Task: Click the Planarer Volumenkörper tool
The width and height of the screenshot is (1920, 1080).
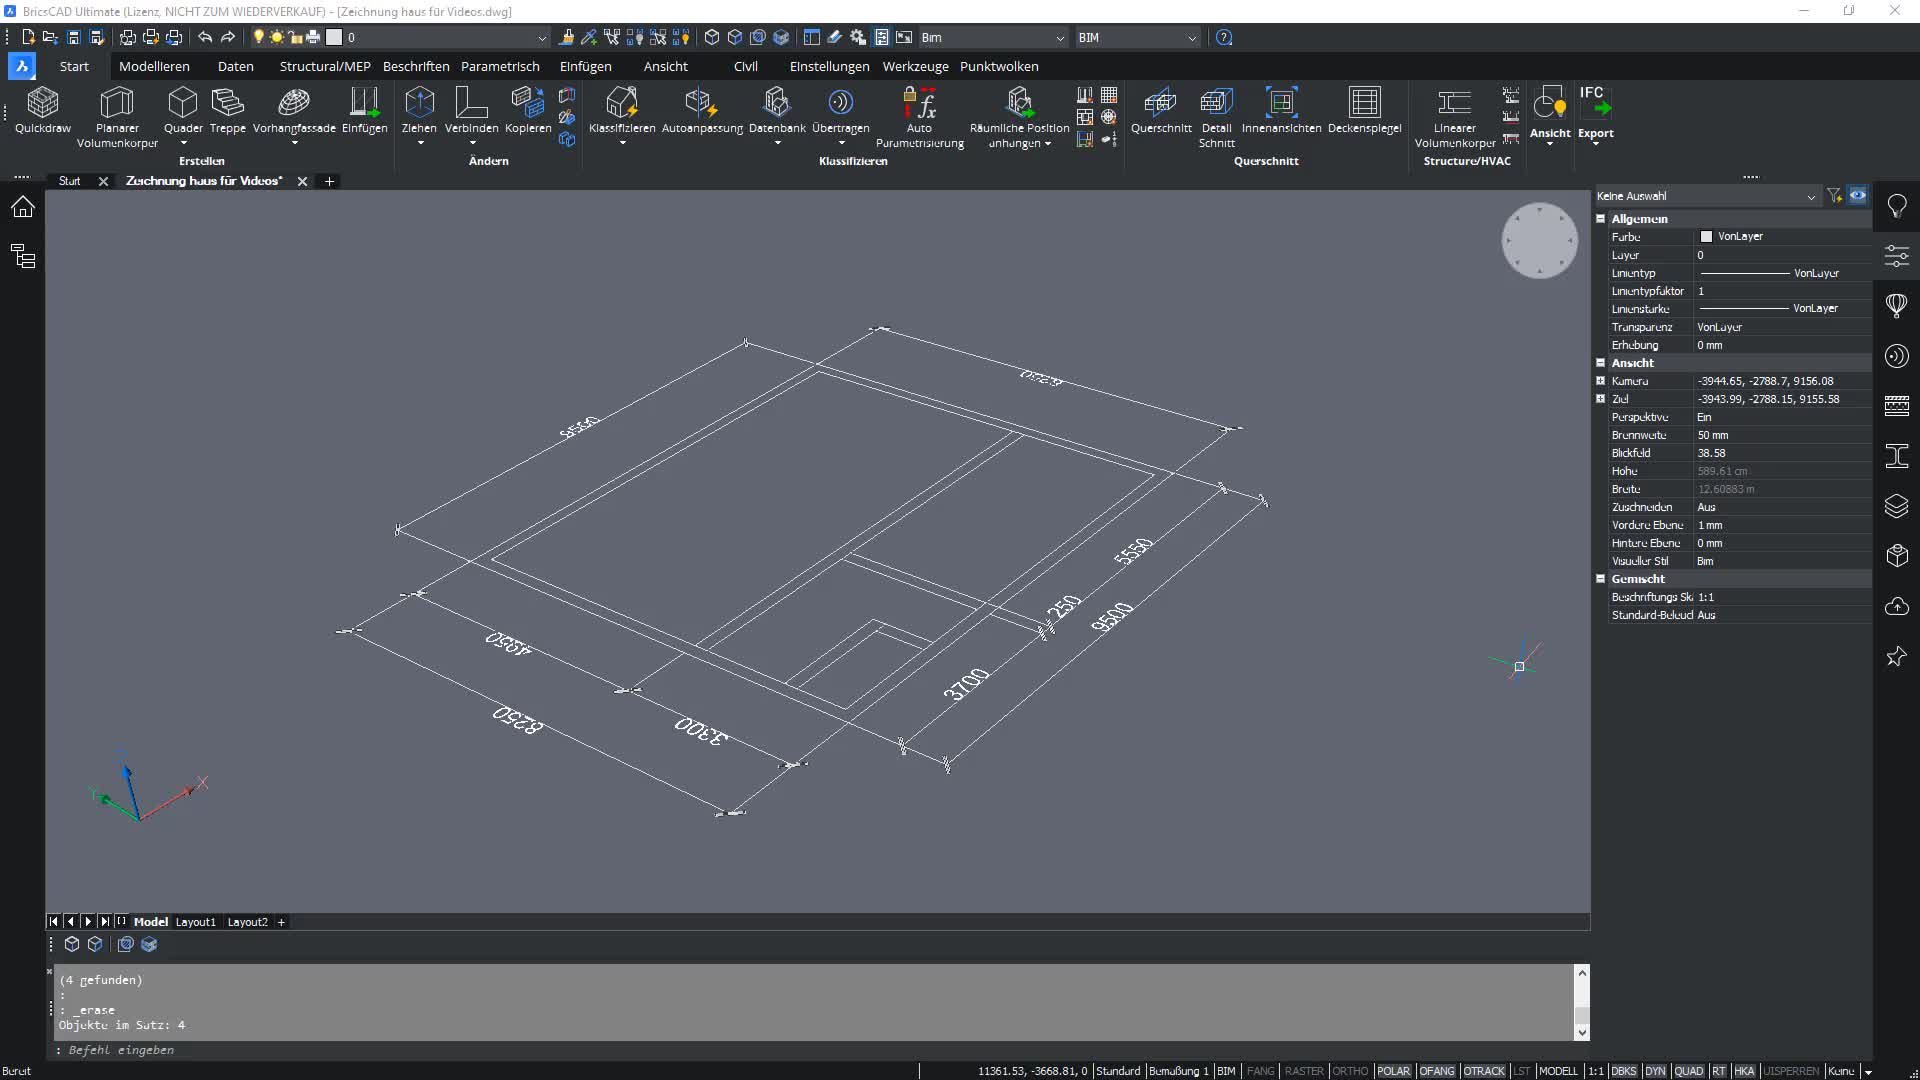Action: tap(117, 117)
